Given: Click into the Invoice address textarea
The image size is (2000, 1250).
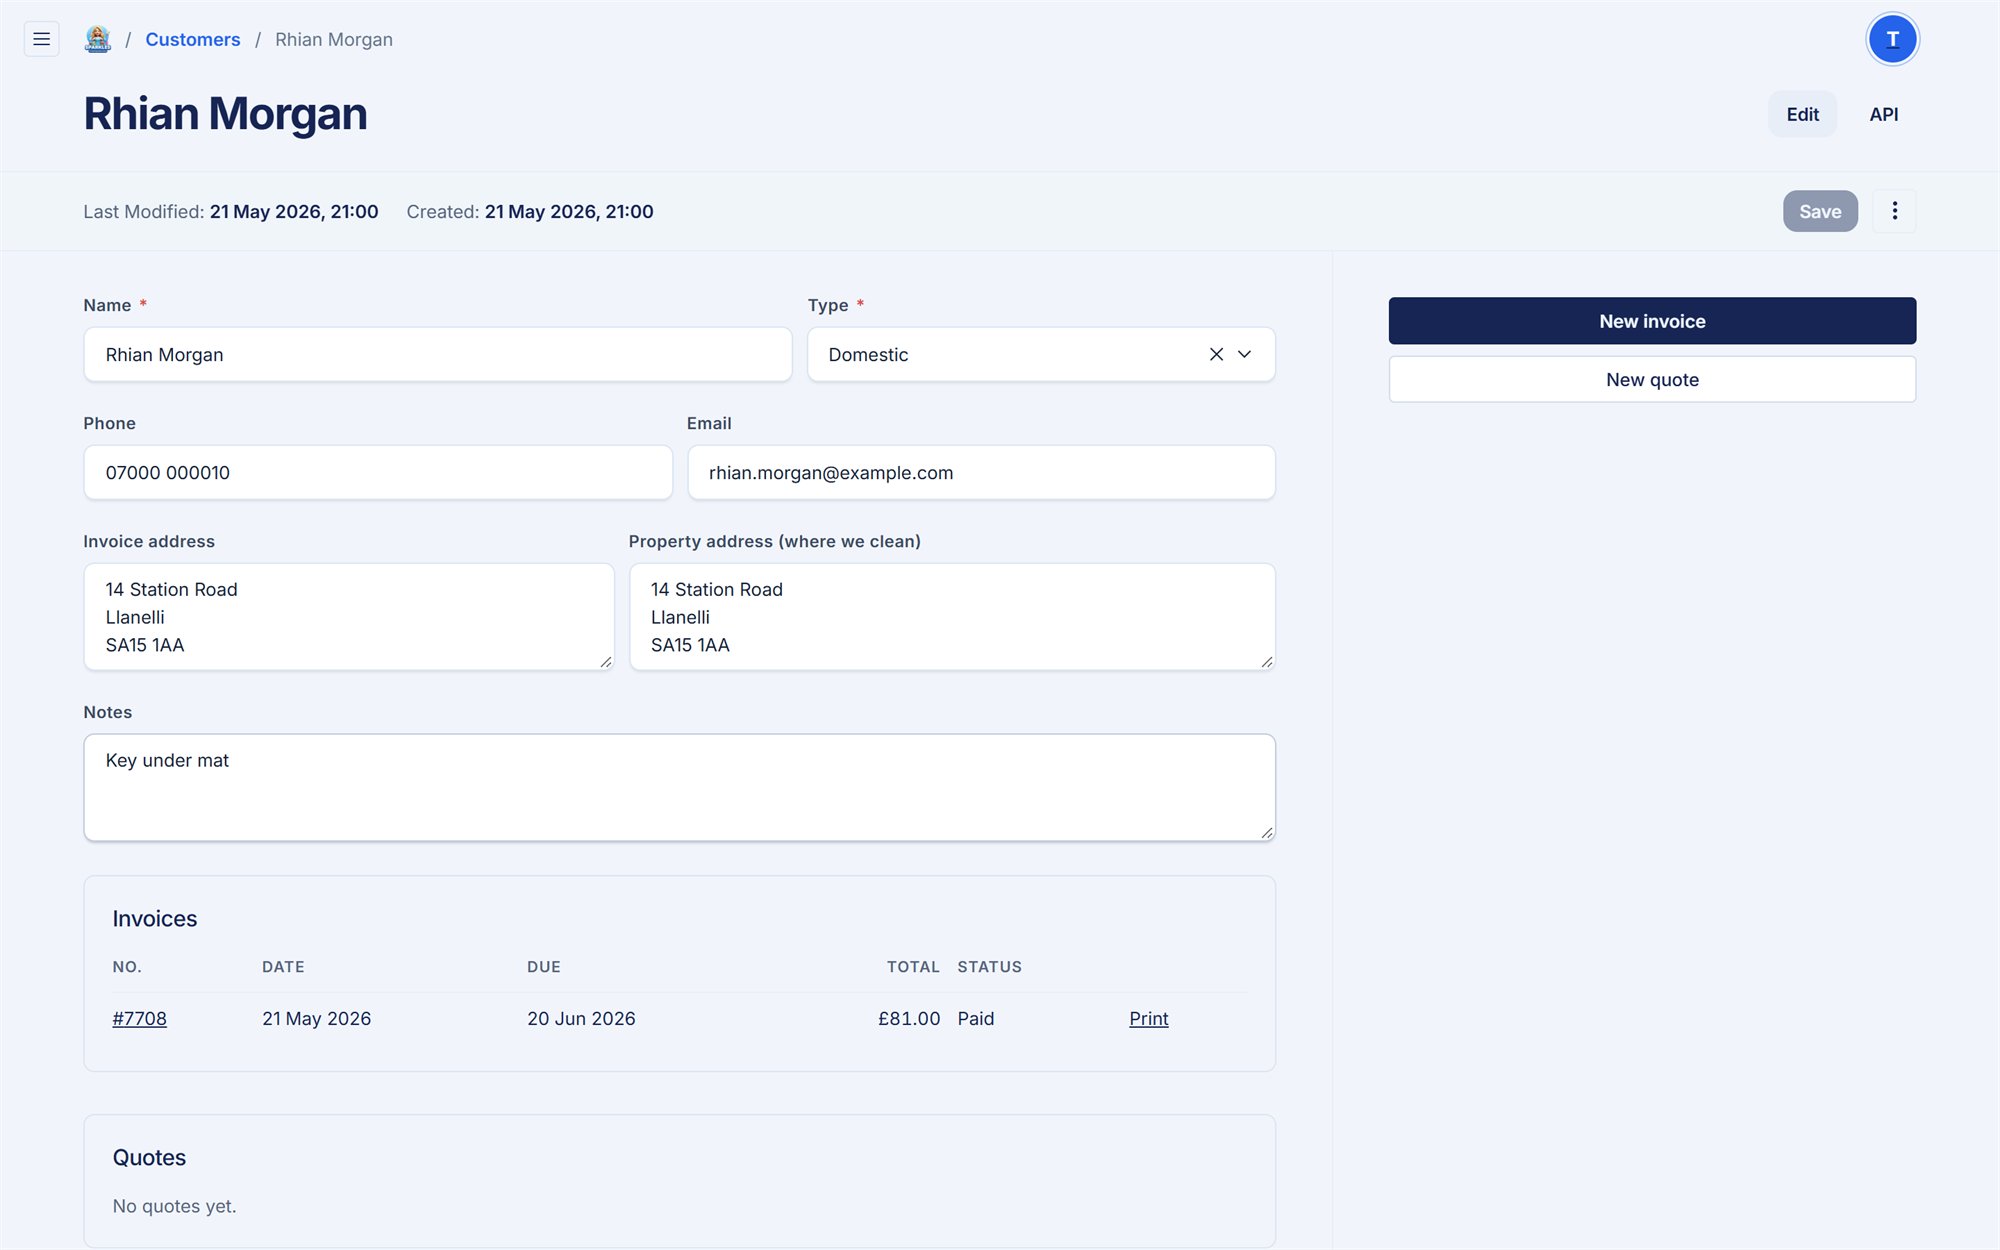Looking at the screenshot, I should point(349,616).
